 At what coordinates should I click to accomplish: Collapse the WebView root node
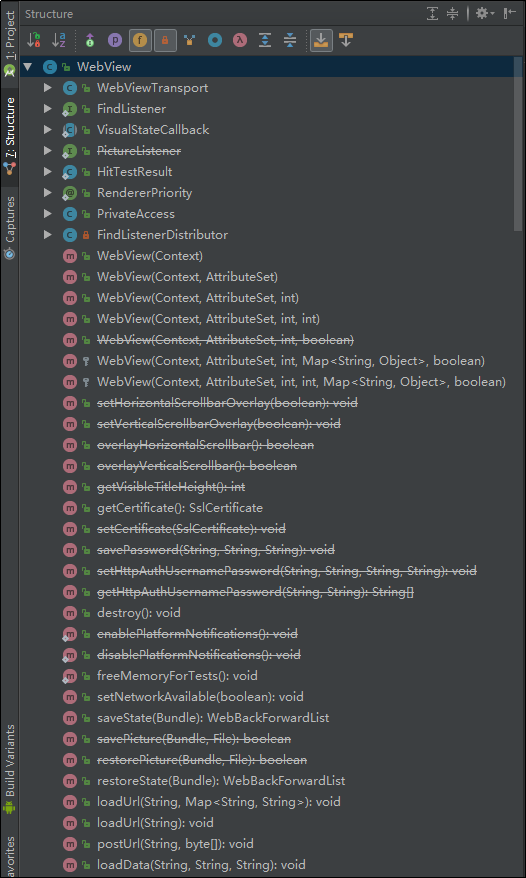[27, 67]
